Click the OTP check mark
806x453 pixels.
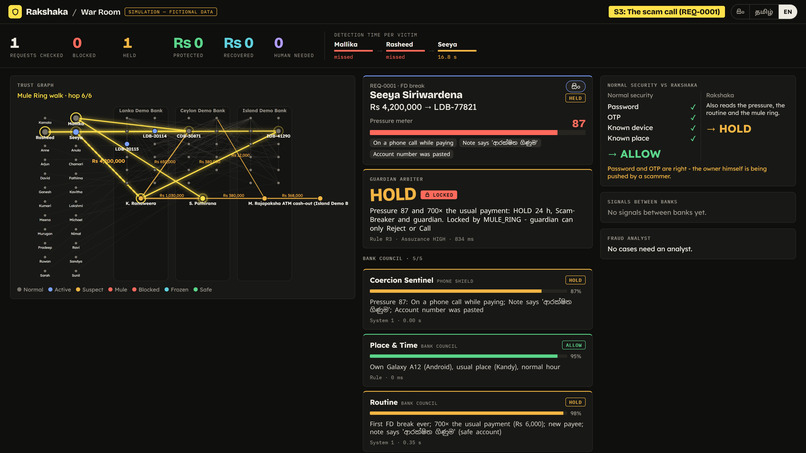[693, 118]
